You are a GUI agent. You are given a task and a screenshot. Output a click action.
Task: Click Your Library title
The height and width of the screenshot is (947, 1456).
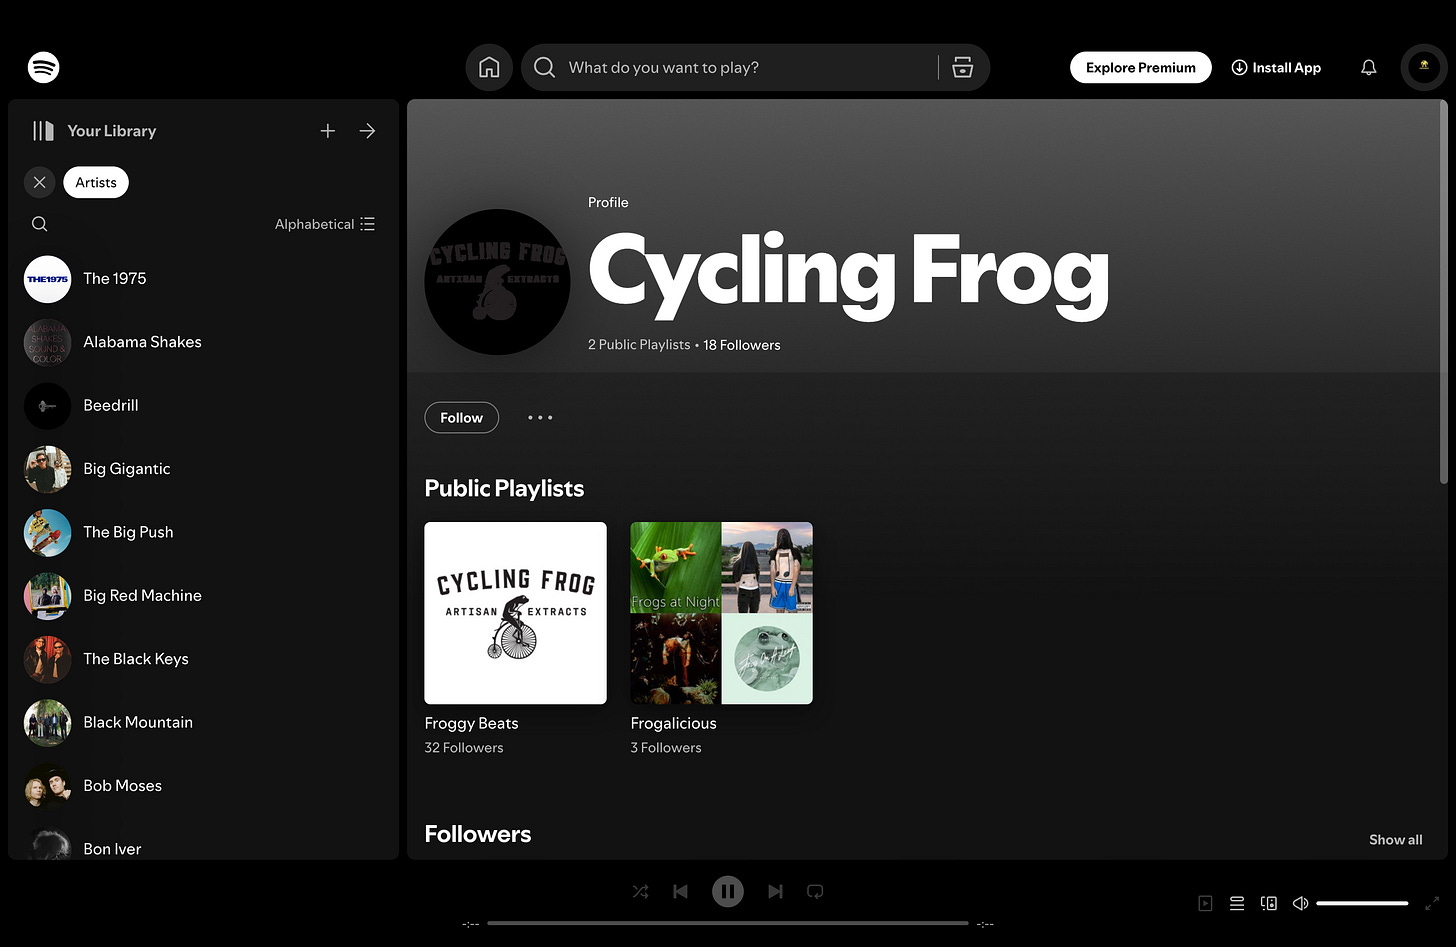coord(112,131)
